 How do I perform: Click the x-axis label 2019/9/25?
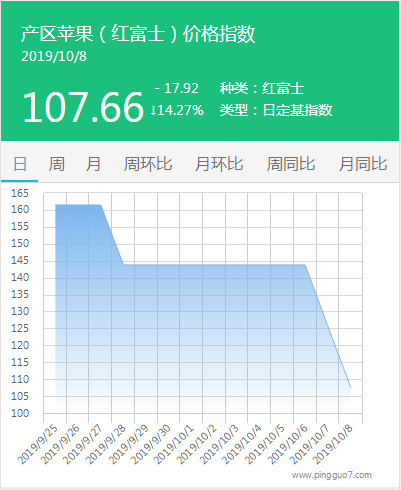pos(37,444)
